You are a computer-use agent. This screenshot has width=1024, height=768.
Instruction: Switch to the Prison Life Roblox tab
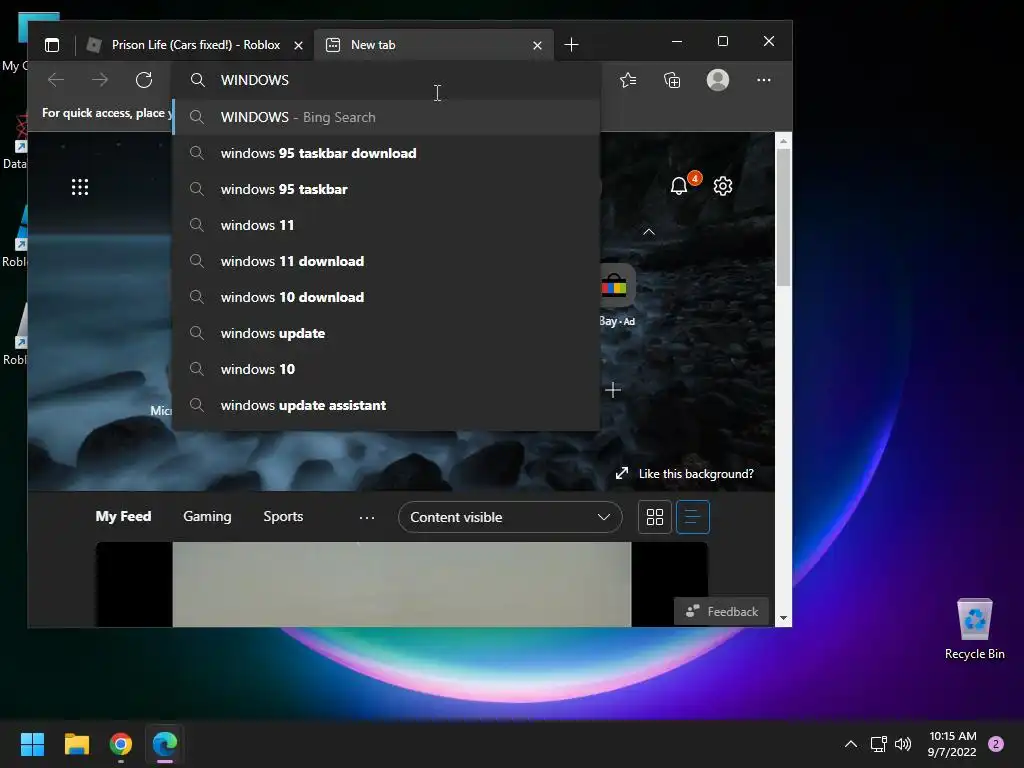(195, 44)
